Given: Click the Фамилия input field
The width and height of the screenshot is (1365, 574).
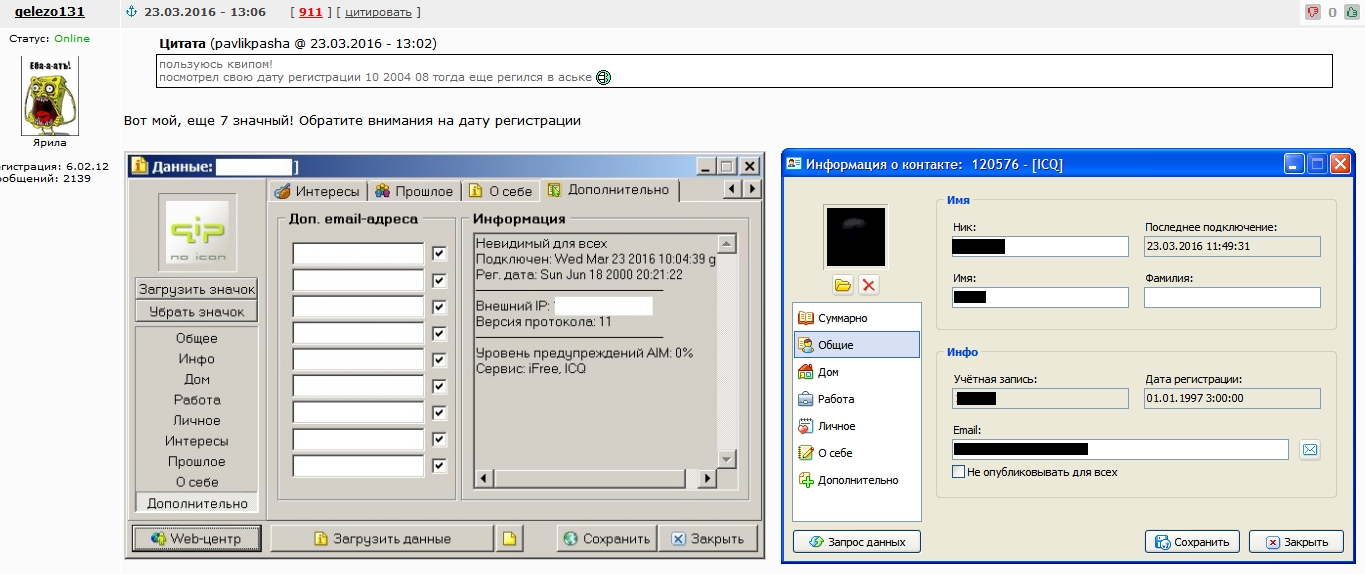Looking at the screenshot, I should (1232, 297).
